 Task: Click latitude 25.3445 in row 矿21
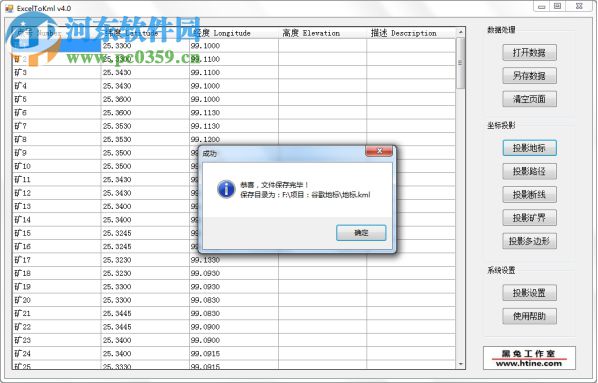[x=117, y=313]
